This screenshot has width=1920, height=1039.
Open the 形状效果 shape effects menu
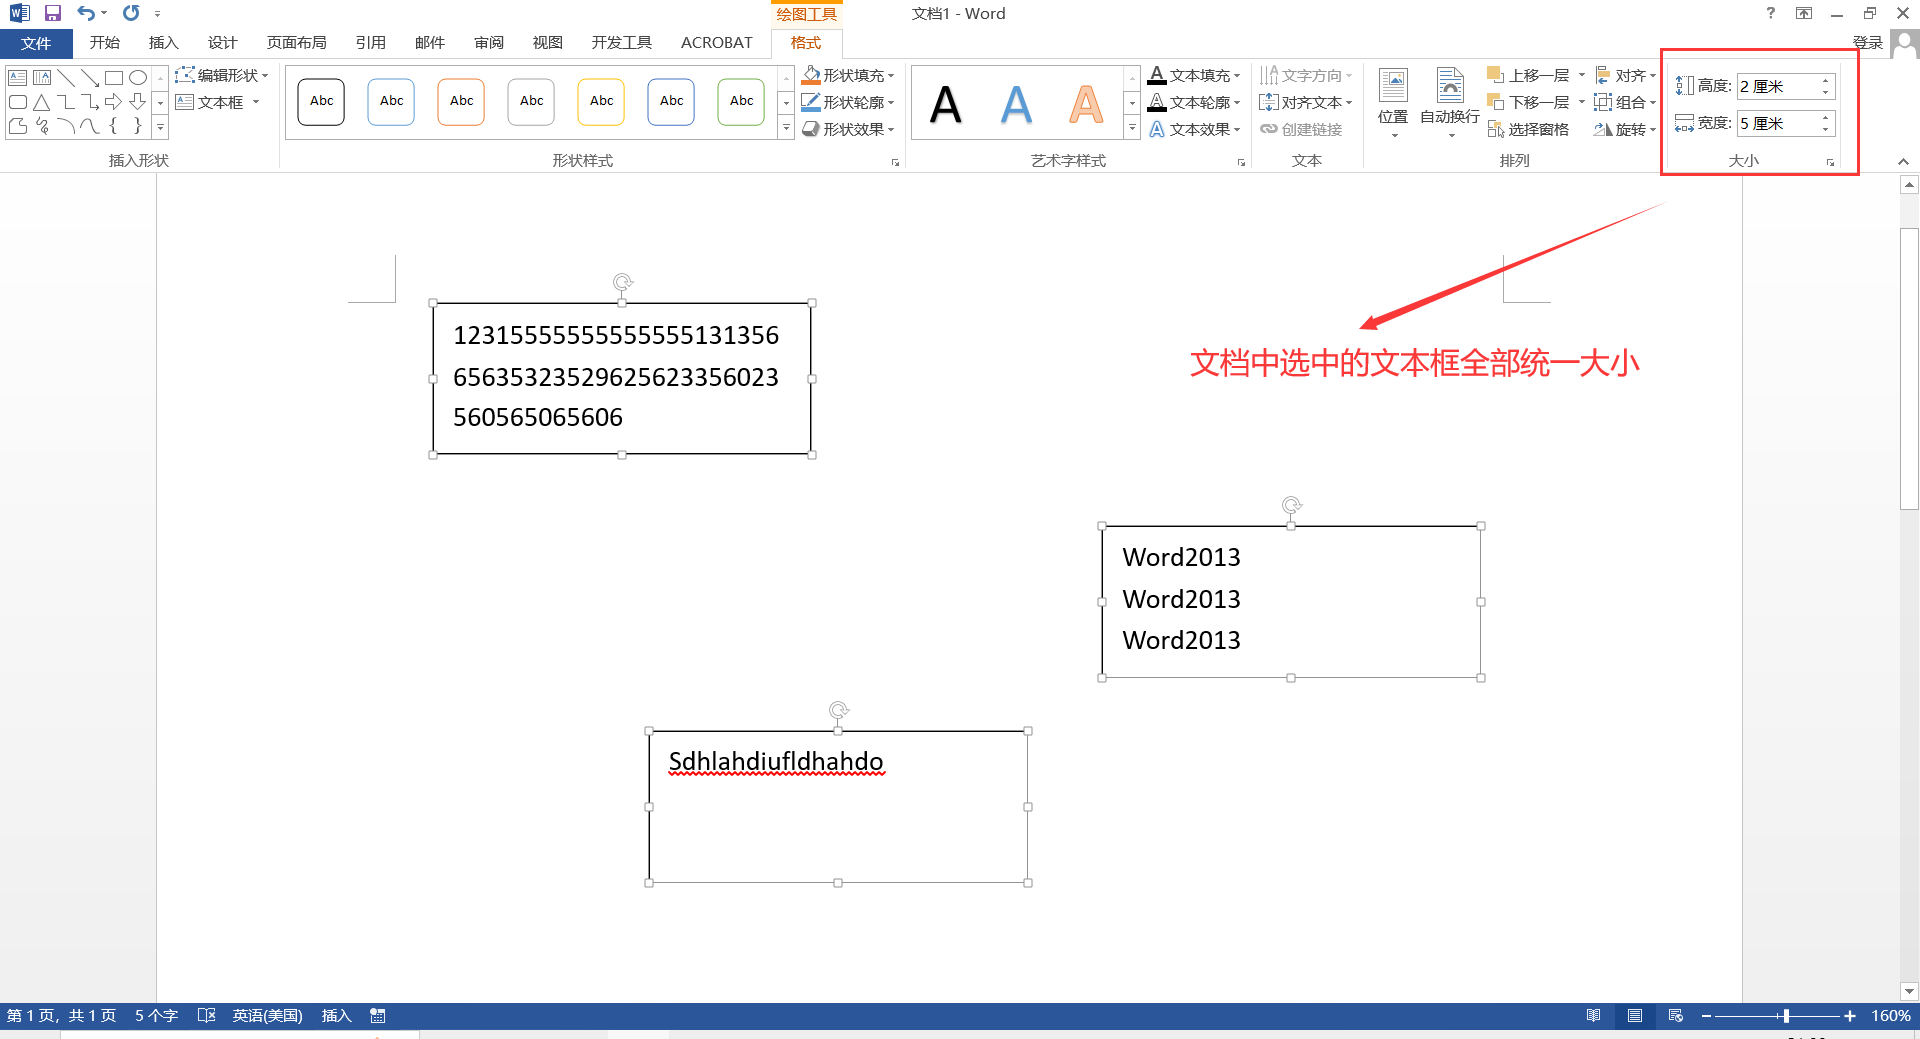point(848,129)
